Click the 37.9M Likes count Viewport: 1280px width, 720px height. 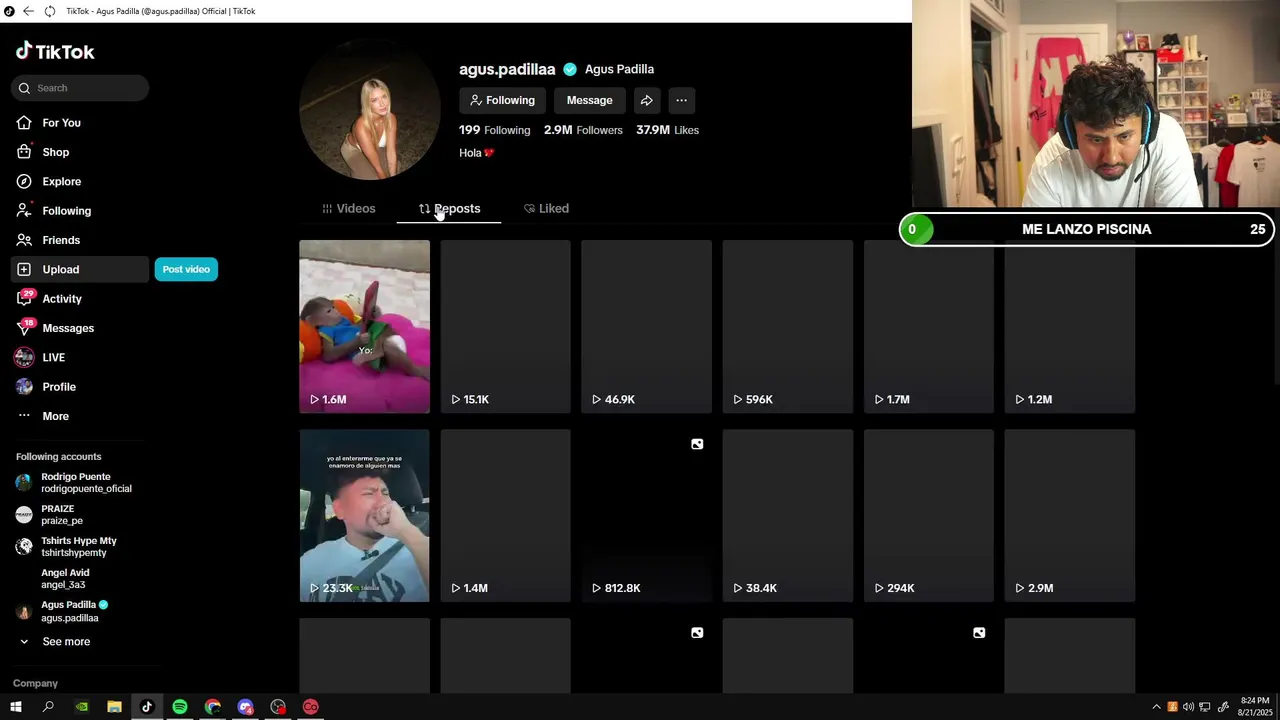[667, 130]
